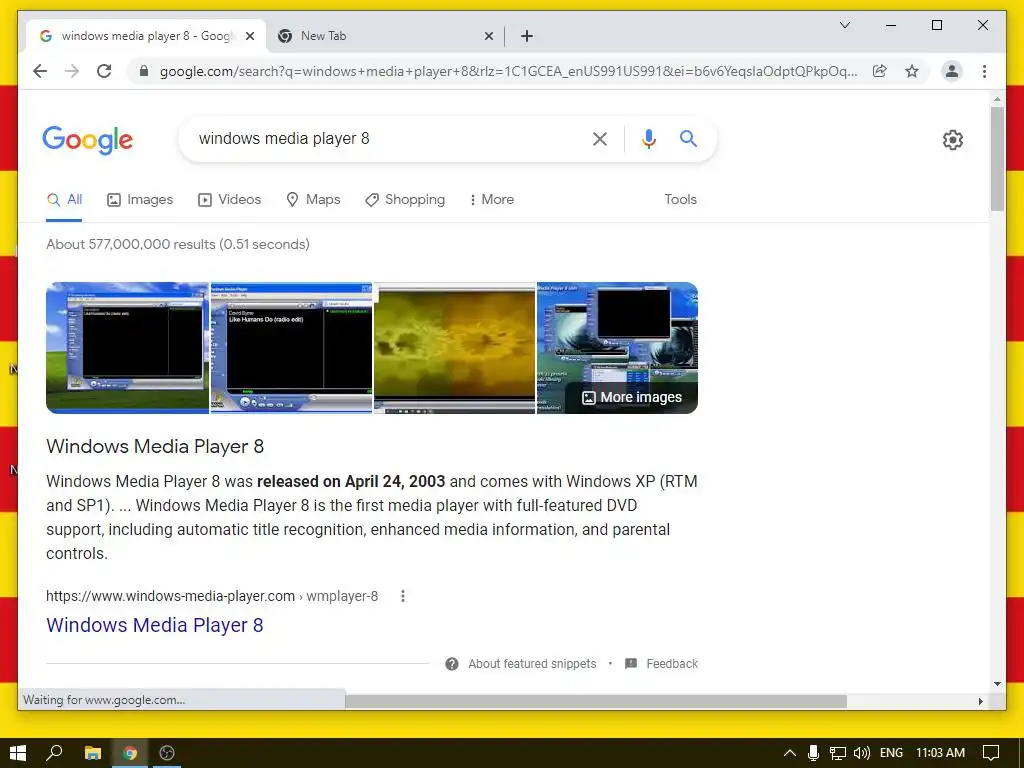Start voice search with microphone
The height and width of the screenshot is (768, 1024).
648,139
